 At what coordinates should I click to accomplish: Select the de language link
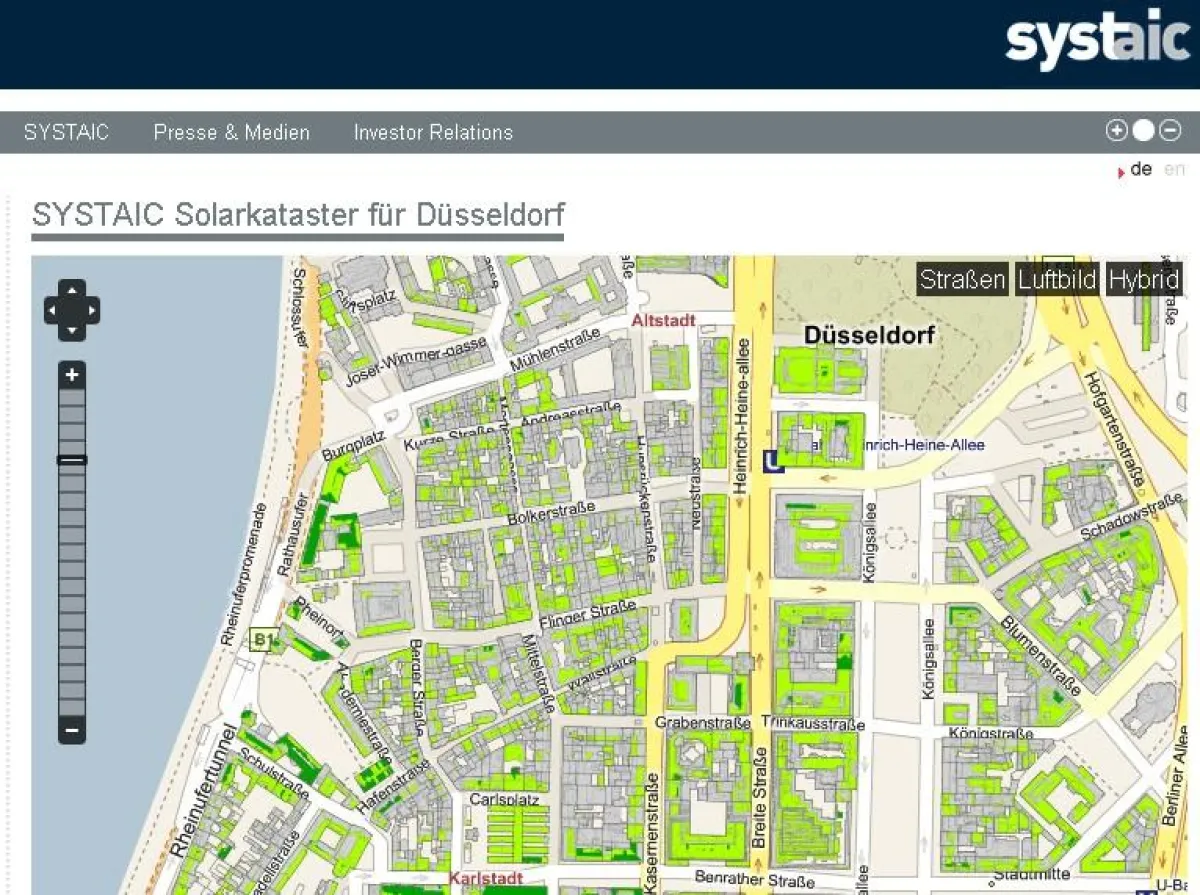point(1141,169)
